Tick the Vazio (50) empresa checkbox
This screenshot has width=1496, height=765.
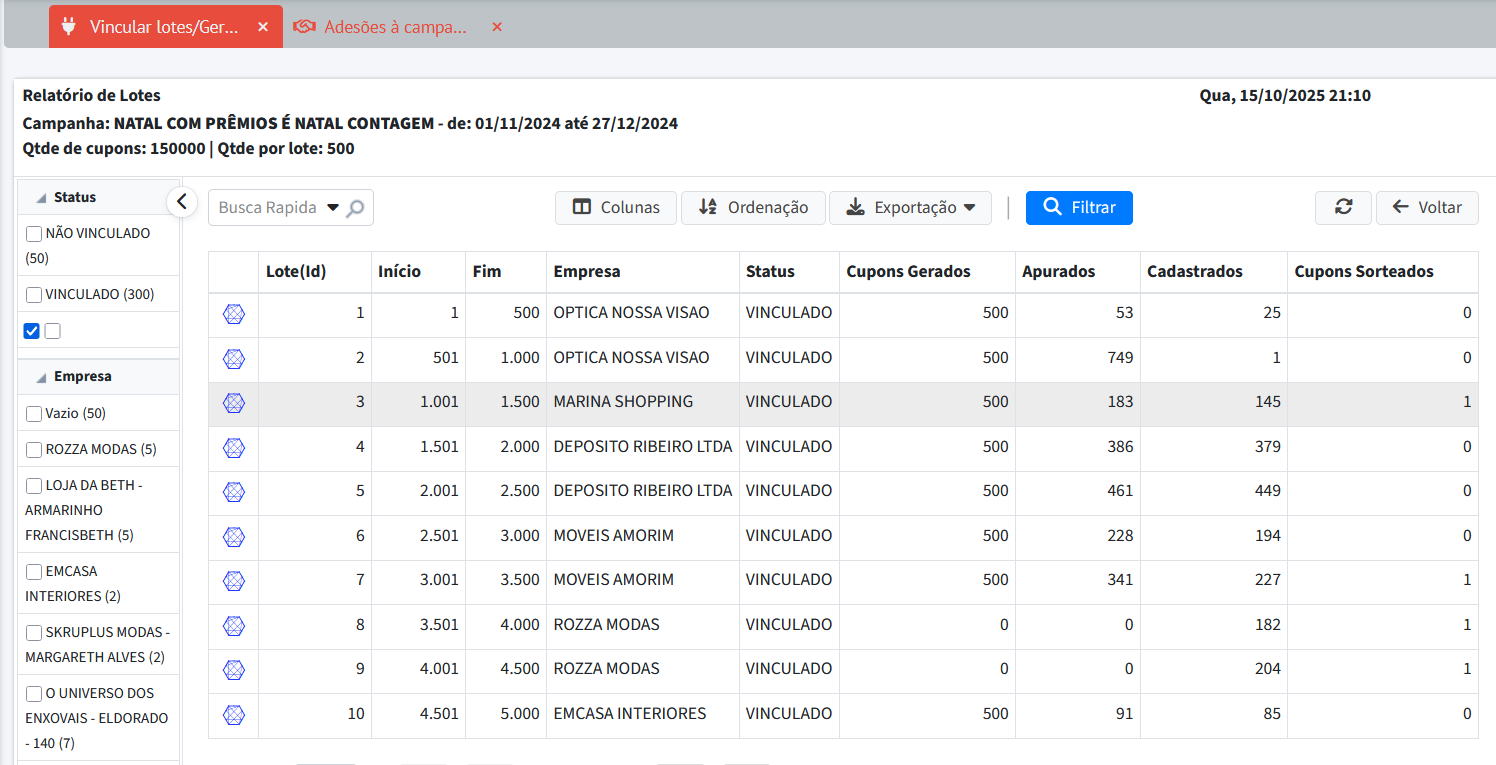(x=34, y=414)
